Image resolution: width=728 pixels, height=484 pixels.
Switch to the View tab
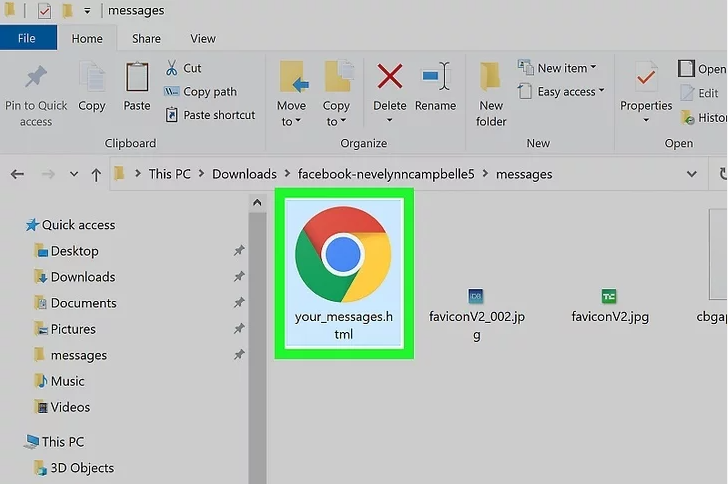(203, 39)
